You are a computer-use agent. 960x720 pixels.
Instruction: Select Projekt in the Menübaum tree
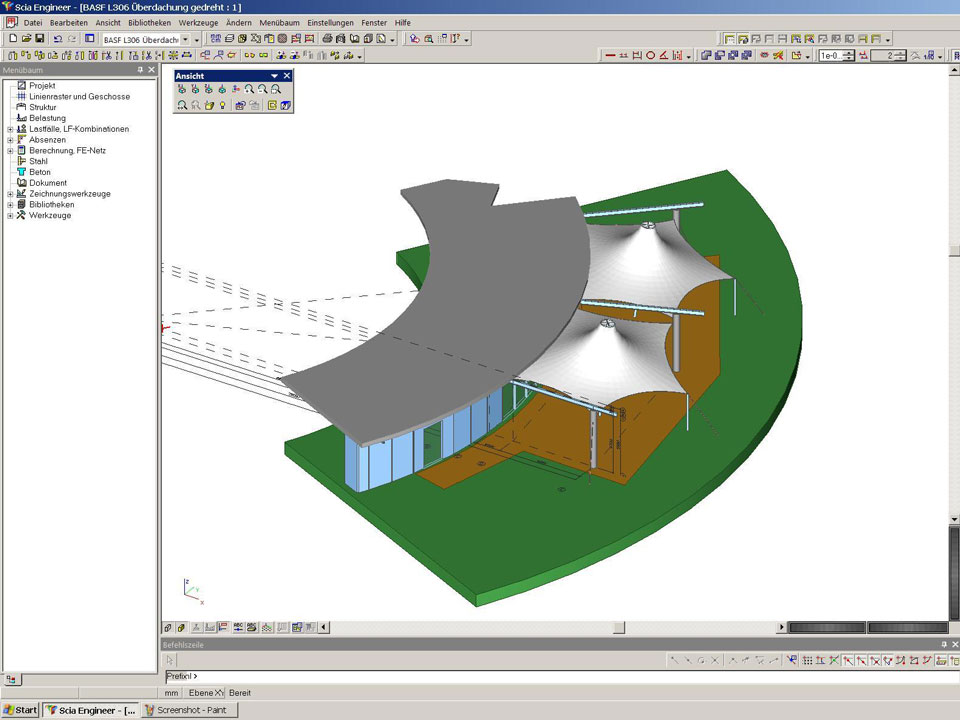point(41,86)
